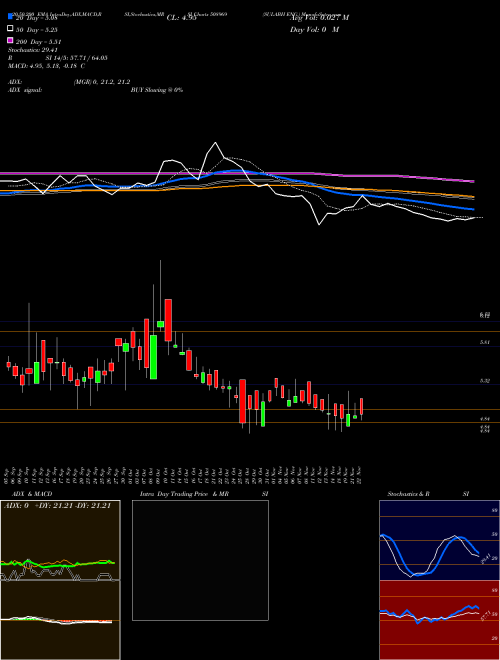Click the 'Avg Vol: 0.027 M' label
The width and height of the screenshot is (500, 660).
[319, 18]
